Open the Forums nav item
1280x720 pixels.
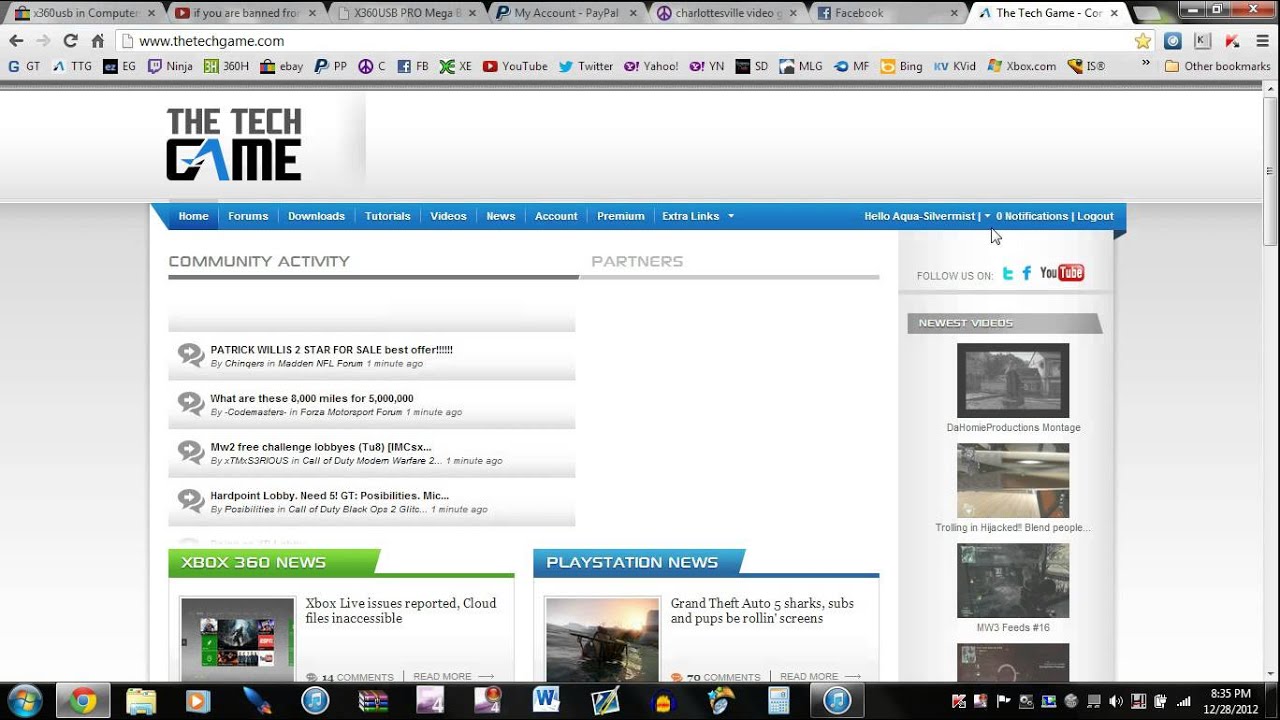pos(248,216)
